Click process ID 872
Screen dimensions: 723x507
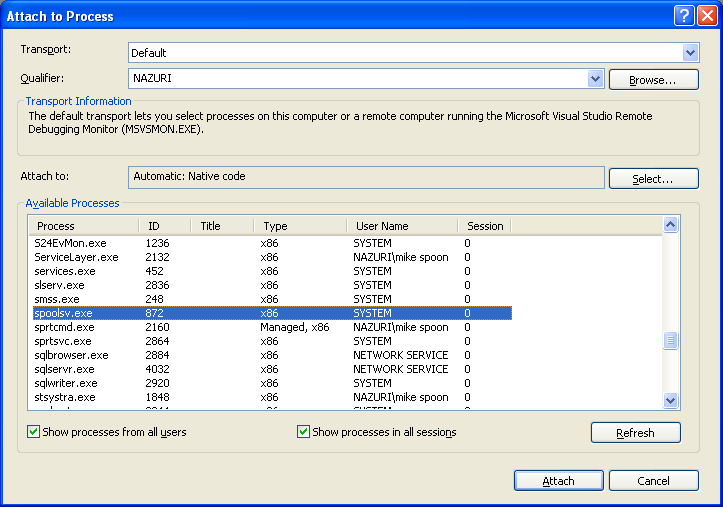(x=154, y=313)
